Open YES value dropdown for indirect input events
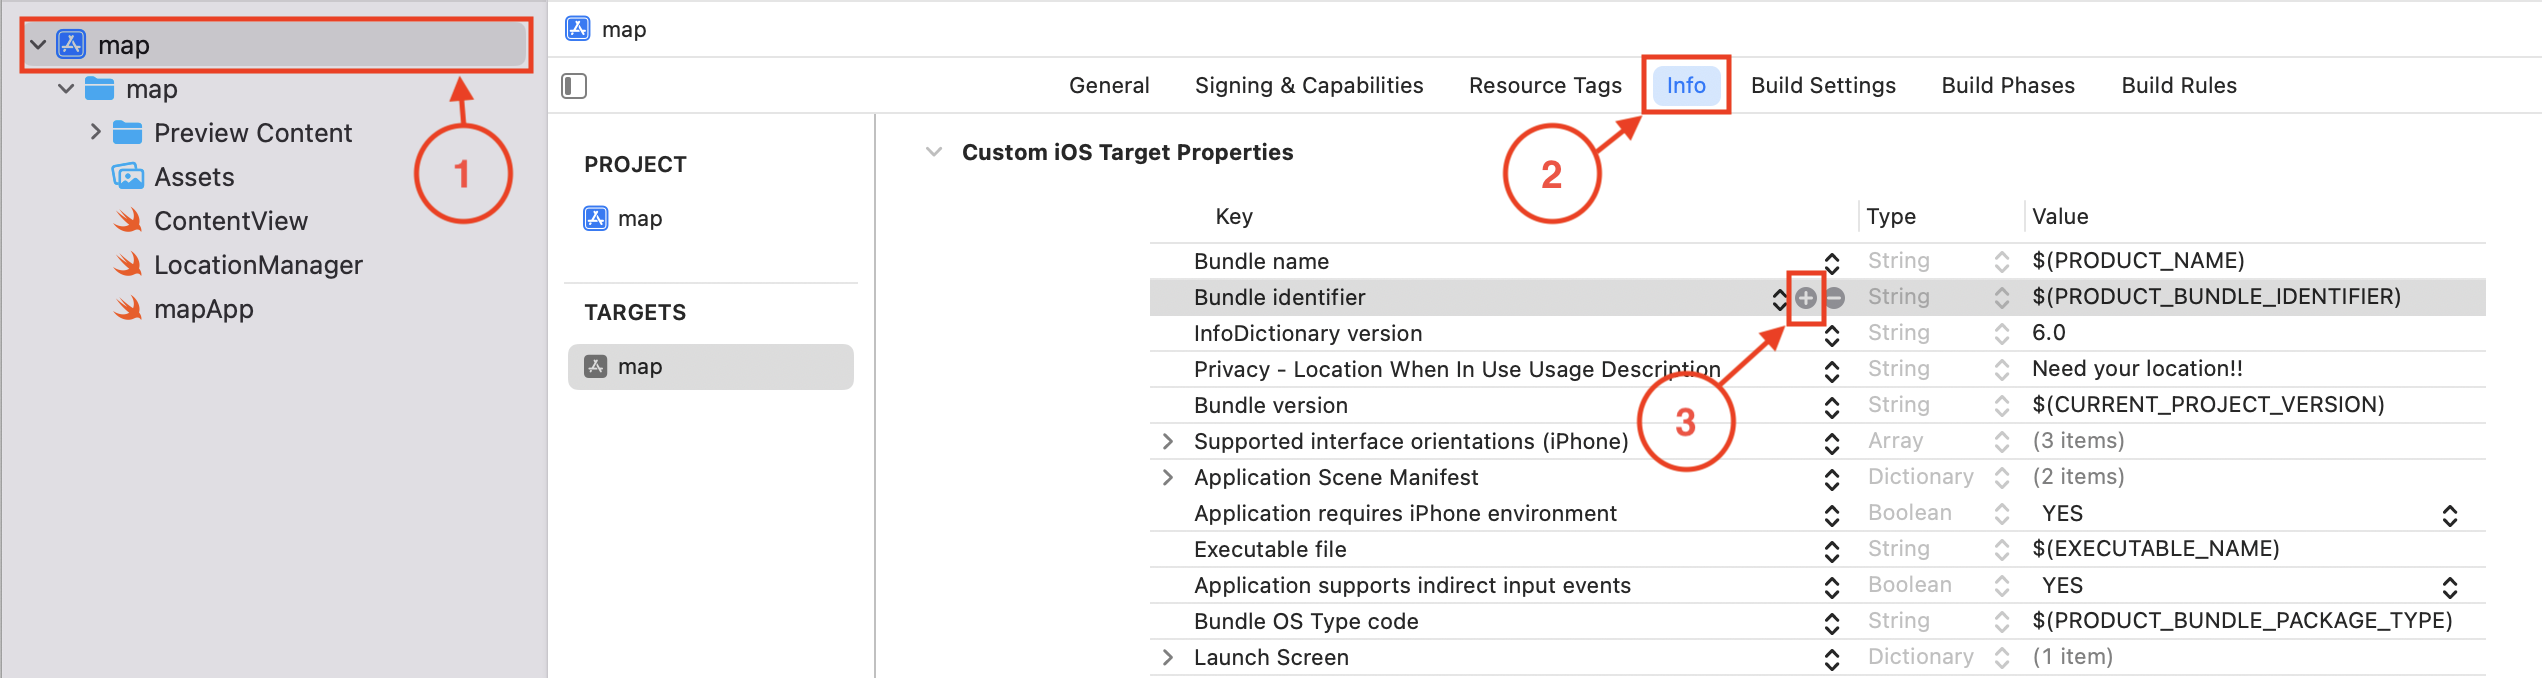This screenshot has width=2542, height=678. click(2449, 587)
